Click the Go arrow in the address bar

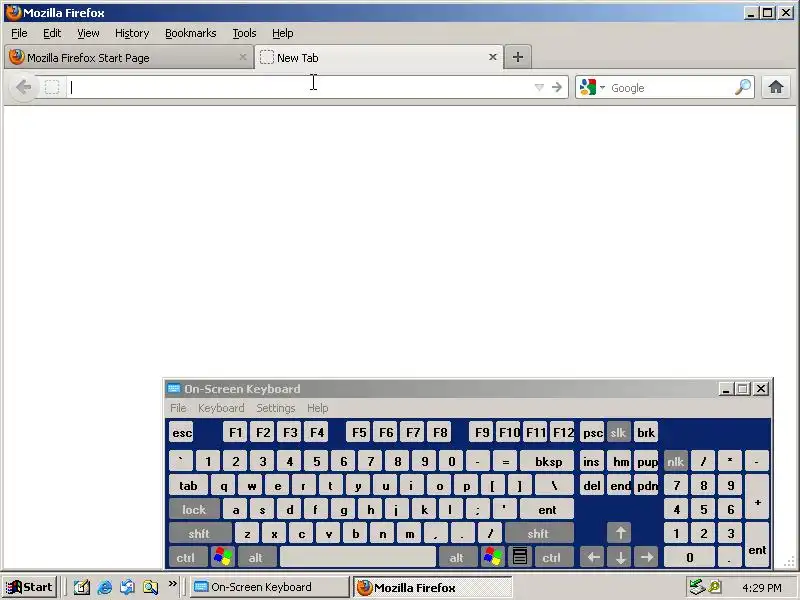pyautogui.click(x=557, y=87)
